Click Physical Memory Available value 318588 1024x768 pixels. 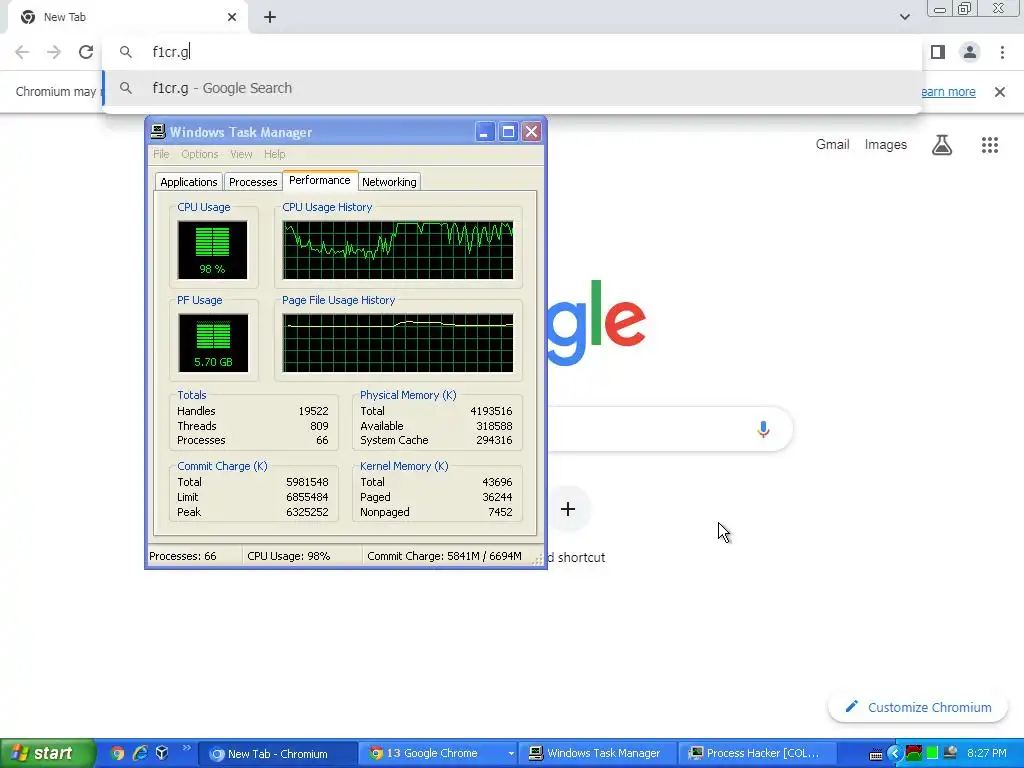(494, 426)
